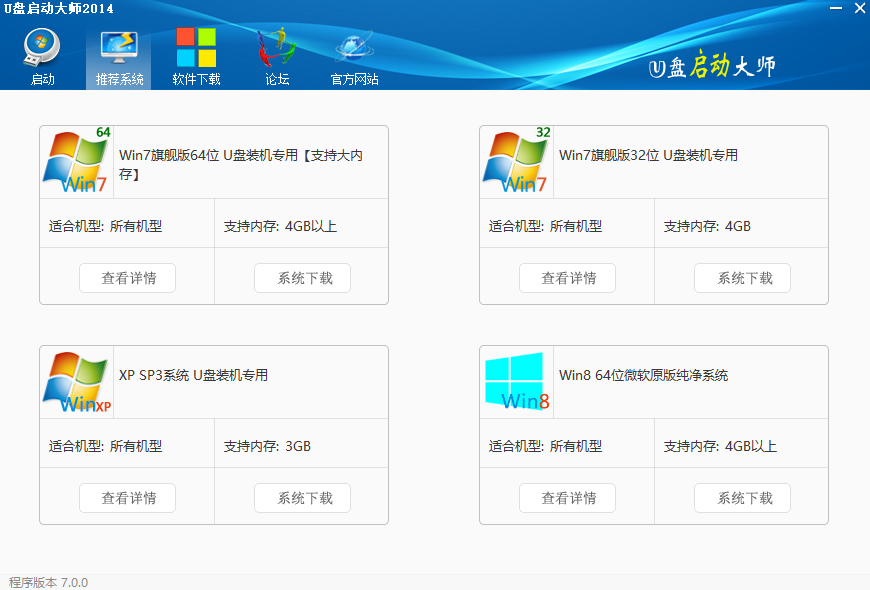Screen dimensions: 870x590
Task: Open the 官方网站 globe icon
Action: pos(355,48)
